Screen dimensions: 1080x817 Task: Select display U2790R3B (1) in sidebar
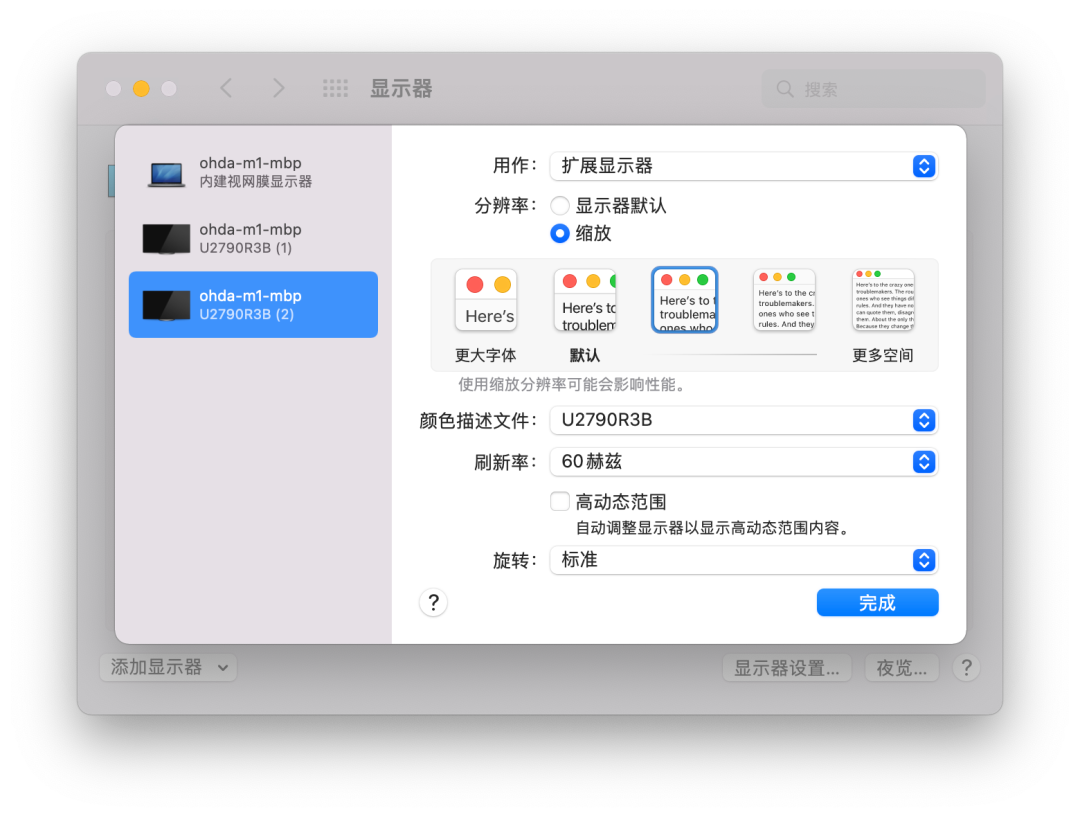click(253, 238)
